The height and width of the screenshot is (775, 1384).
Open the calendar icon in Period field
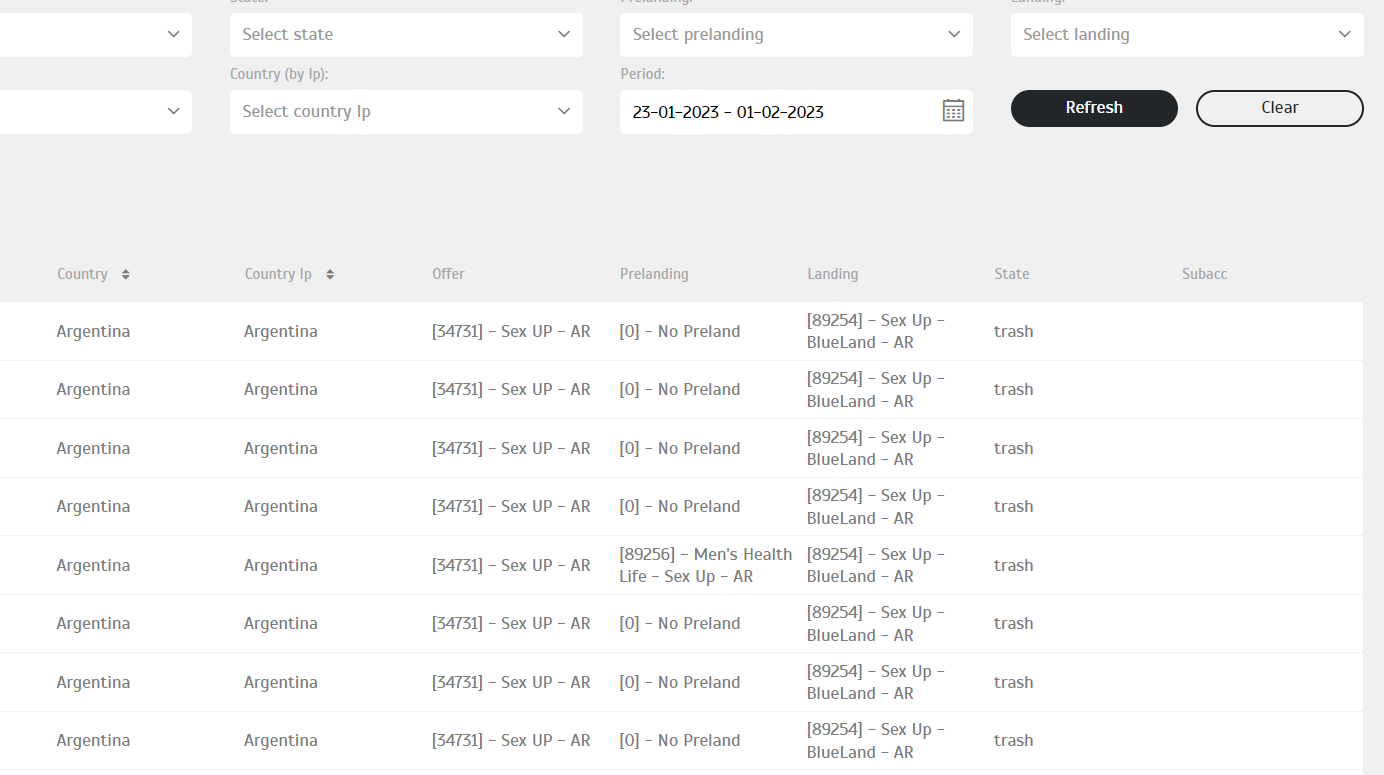tap(953, 111)
